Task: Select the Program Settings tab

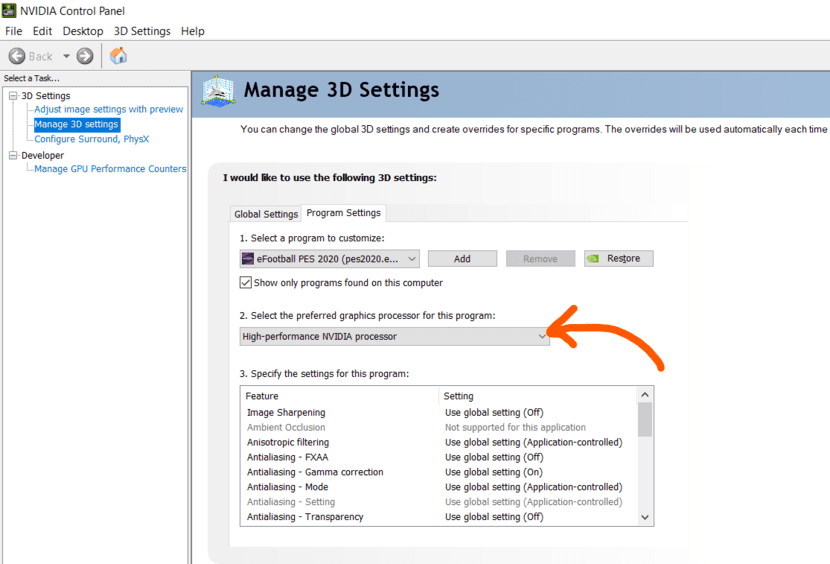Action: [344, 213]
